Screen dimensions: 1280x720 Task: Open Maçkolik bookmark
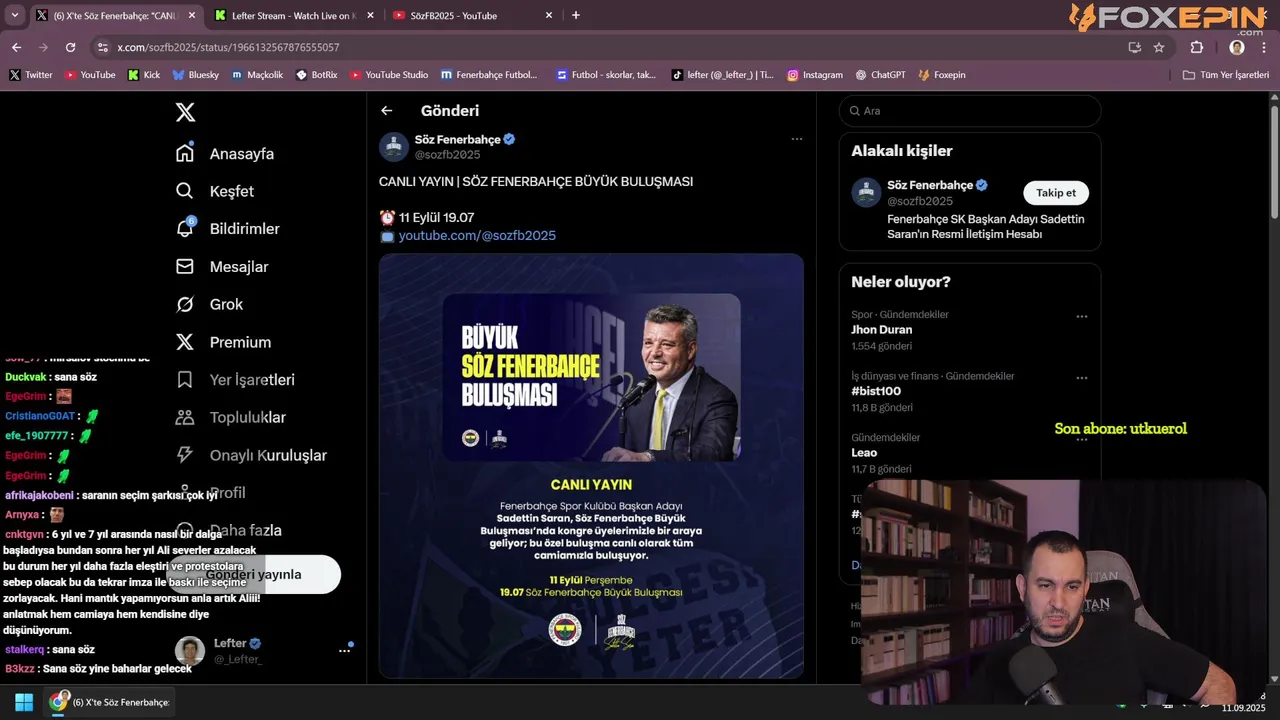257,75
